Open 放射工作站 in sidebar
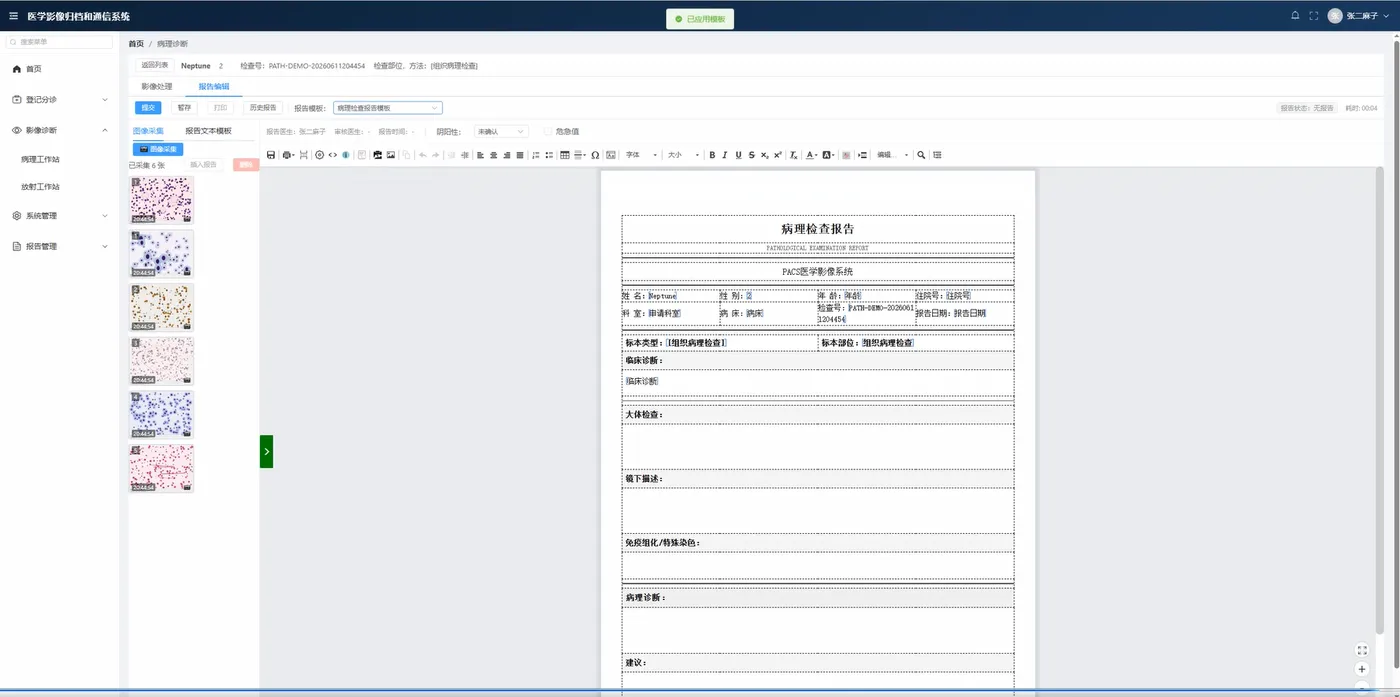 pyautogui.click(x=40, y=187)
